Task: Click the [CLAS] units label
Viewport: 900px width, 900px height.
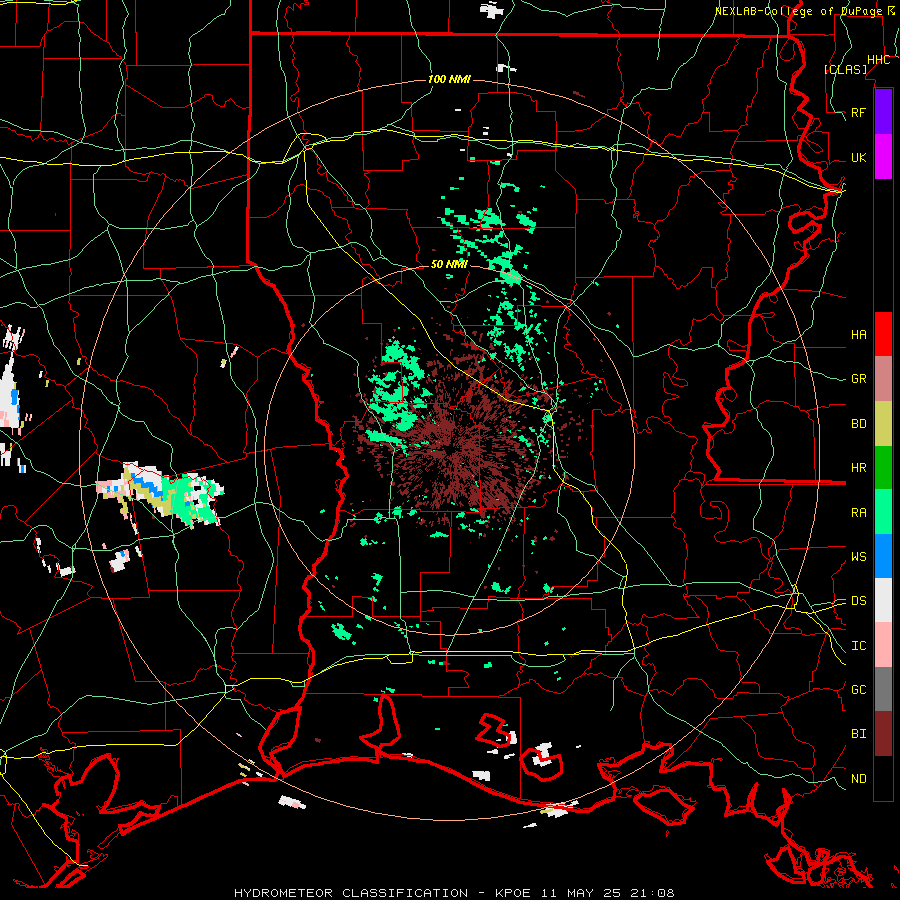Action: 845,69
